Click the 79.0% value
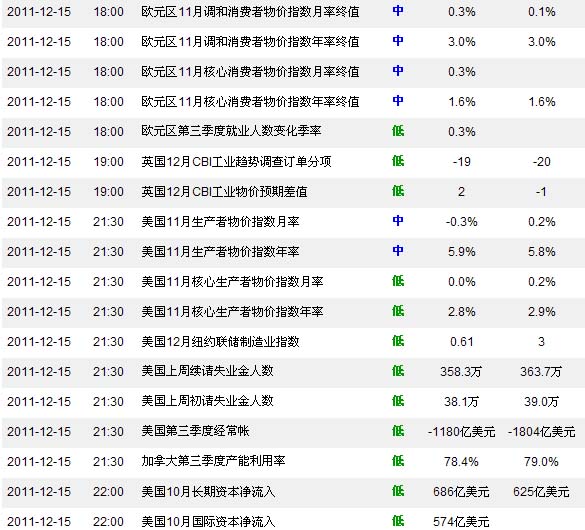585x530 pixels. tap(541, 462)
